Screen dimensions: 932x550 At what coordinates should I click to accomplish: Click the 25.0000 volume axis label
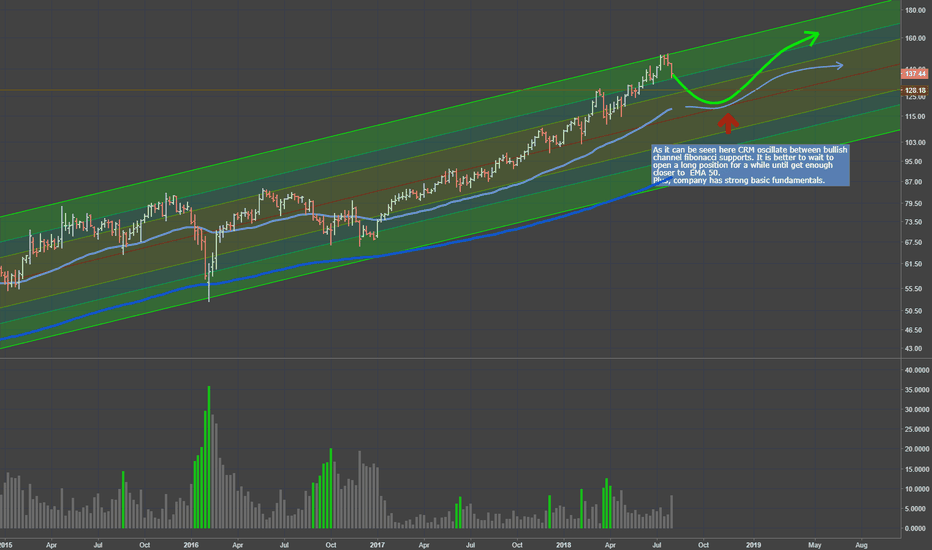click(917, 429)
